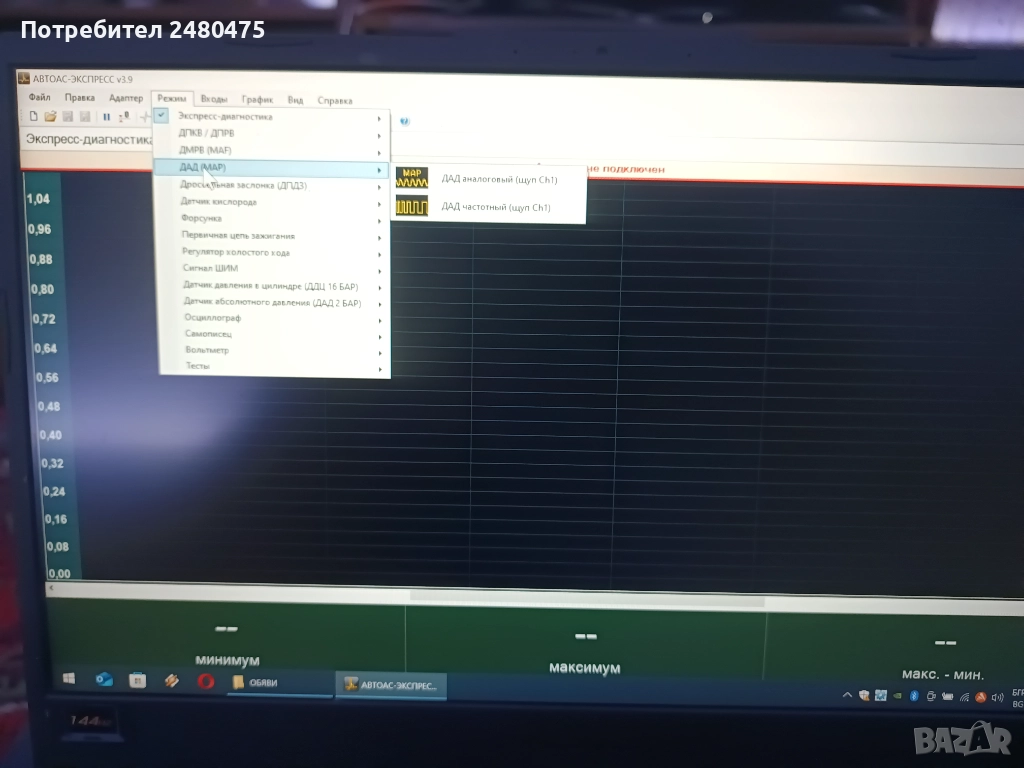
Task: Click the ДАД аналоговый MAP waveform icon
Action: pyautogui.click(x=411, y=178)
